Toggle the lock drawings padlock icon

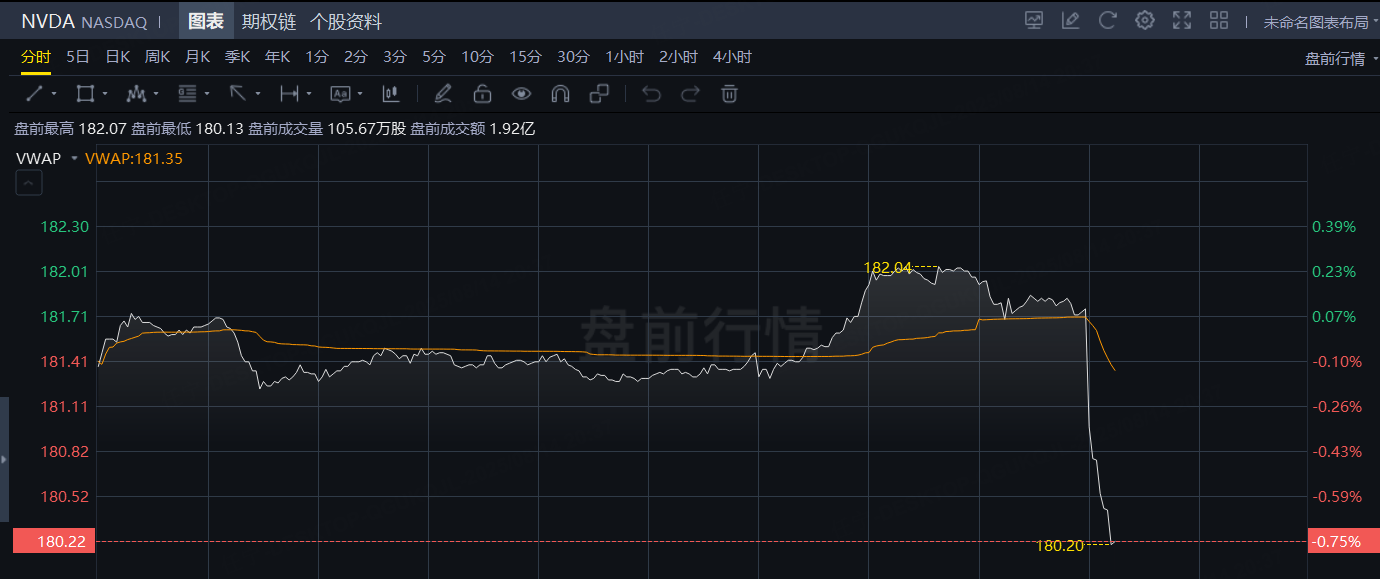[482, 94]
